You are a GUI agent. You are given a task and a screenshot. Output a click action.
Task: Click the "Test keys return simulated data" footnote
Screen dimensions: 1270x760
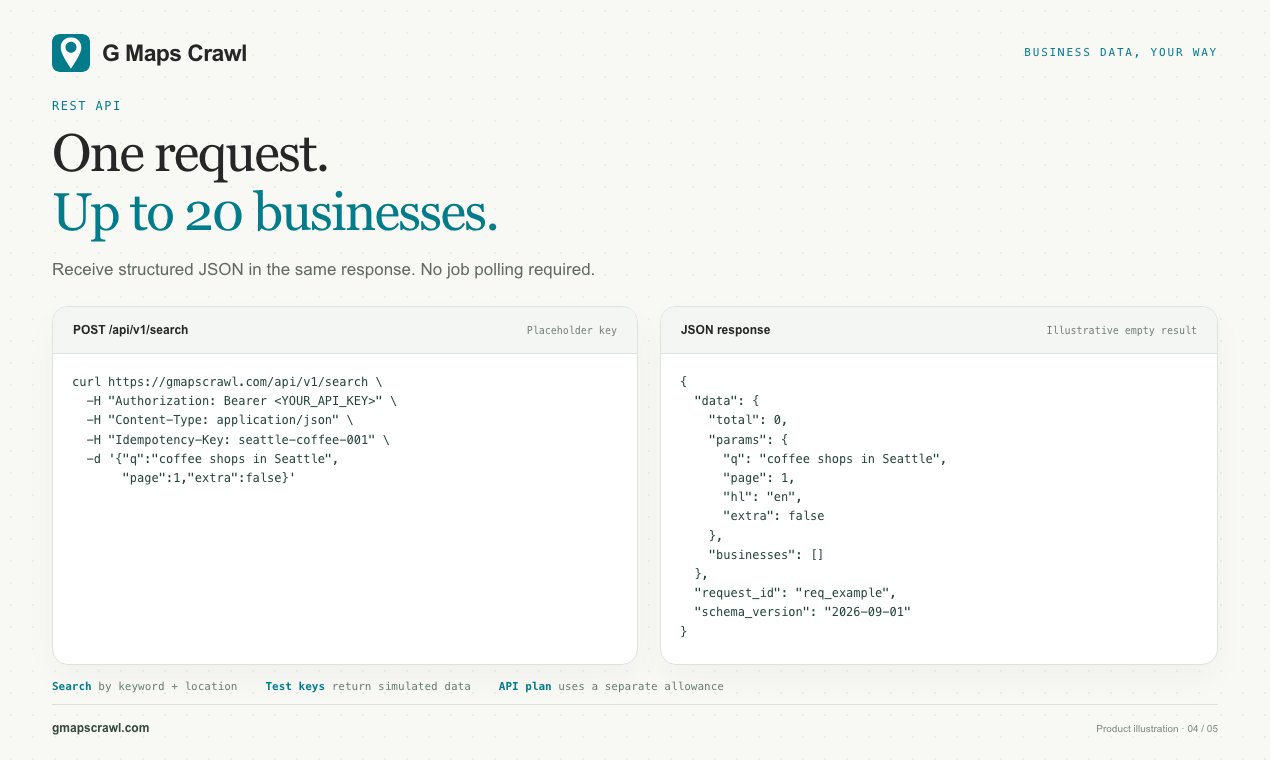point(368,687)
